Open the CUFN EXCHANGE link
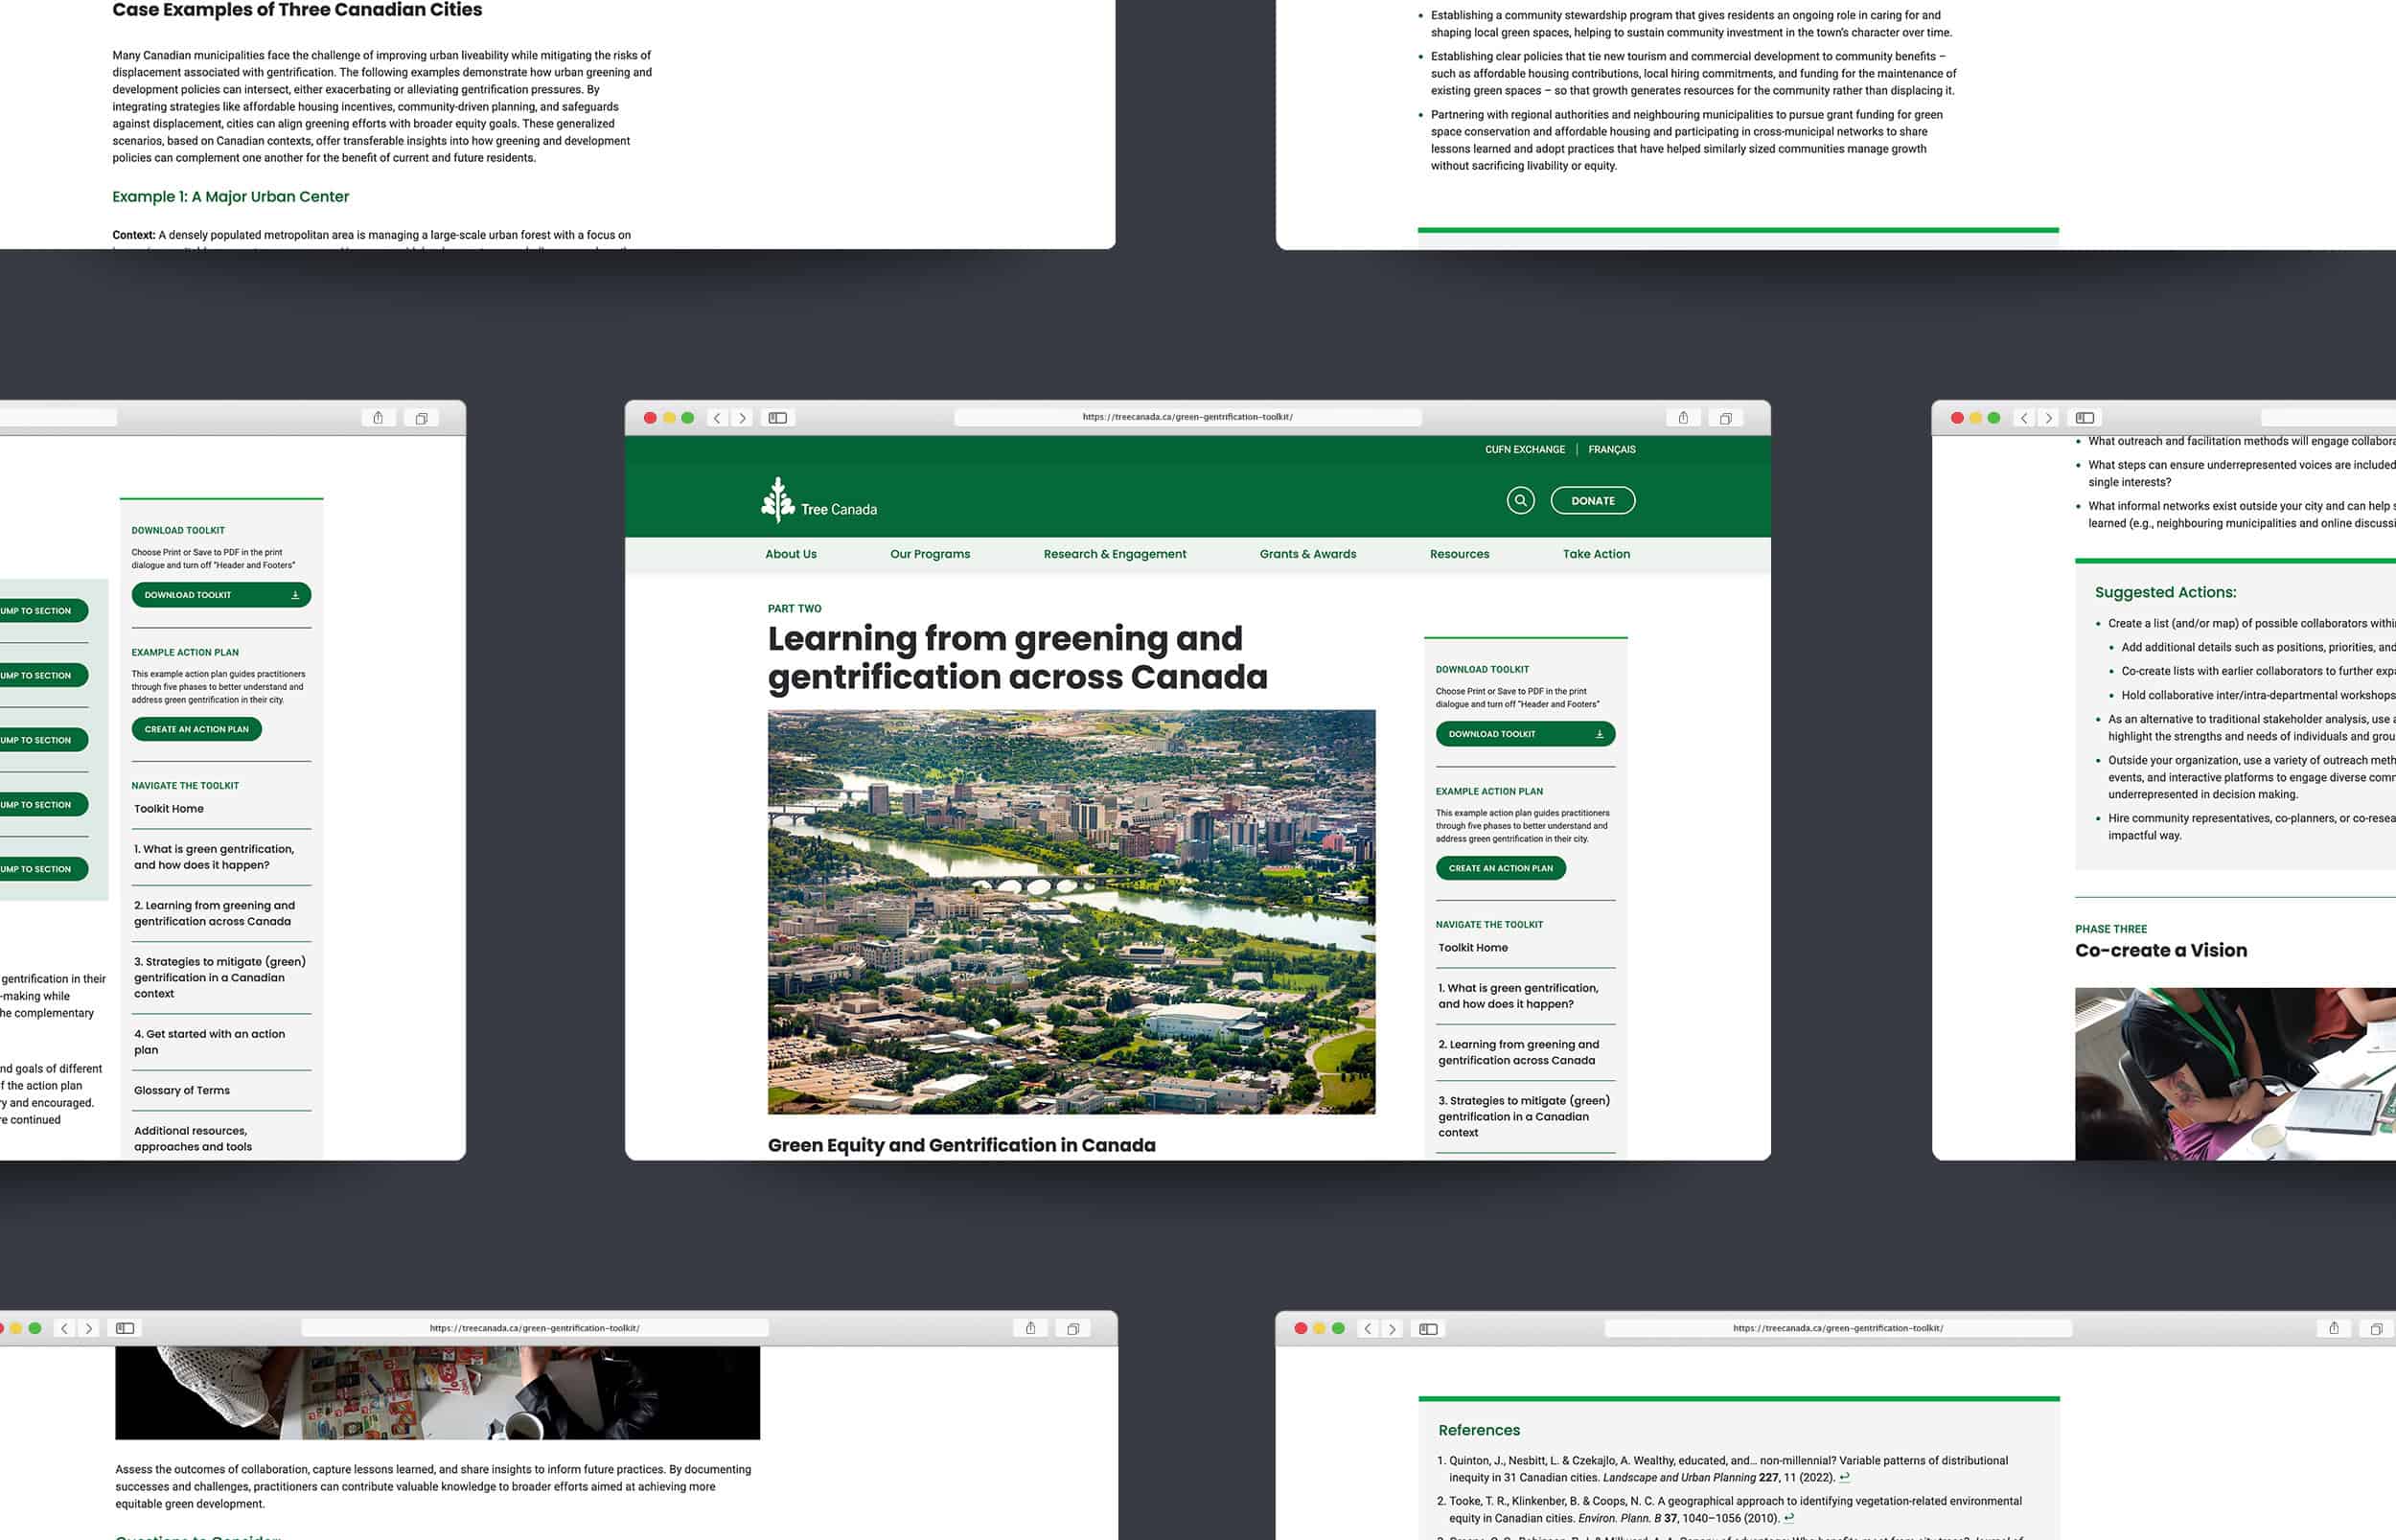 point(1525,449)
